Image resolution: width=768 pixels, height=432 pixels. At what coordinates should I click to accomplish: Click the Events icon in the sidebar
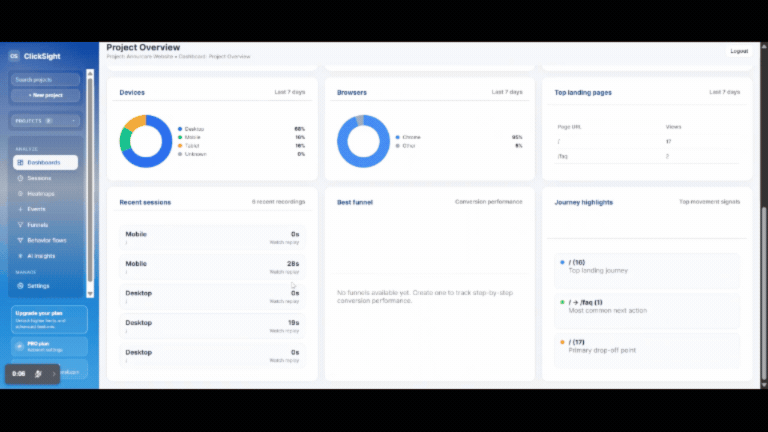[x=19, y=209]
